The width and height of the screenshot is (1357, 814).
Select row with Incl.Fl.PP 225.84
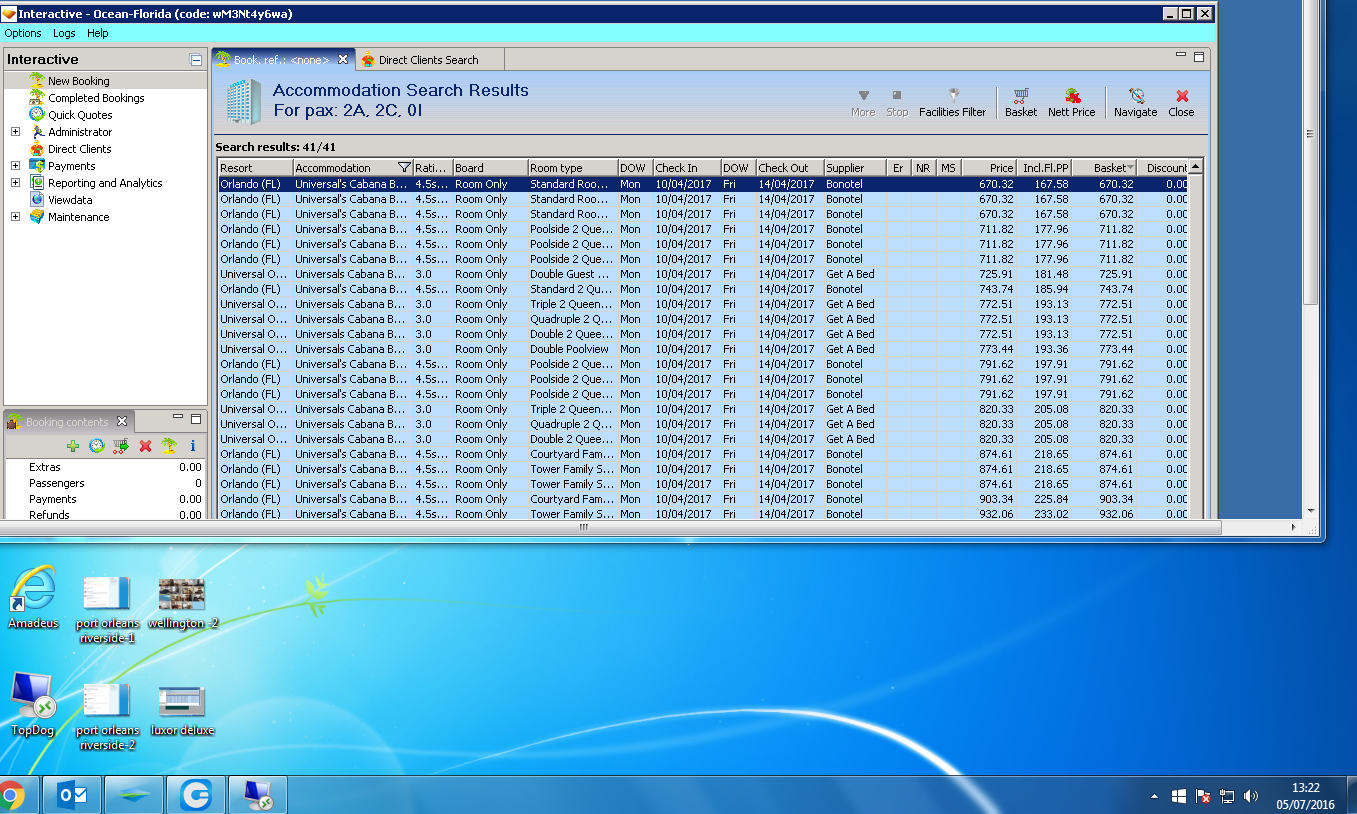[x=703, y=499]
